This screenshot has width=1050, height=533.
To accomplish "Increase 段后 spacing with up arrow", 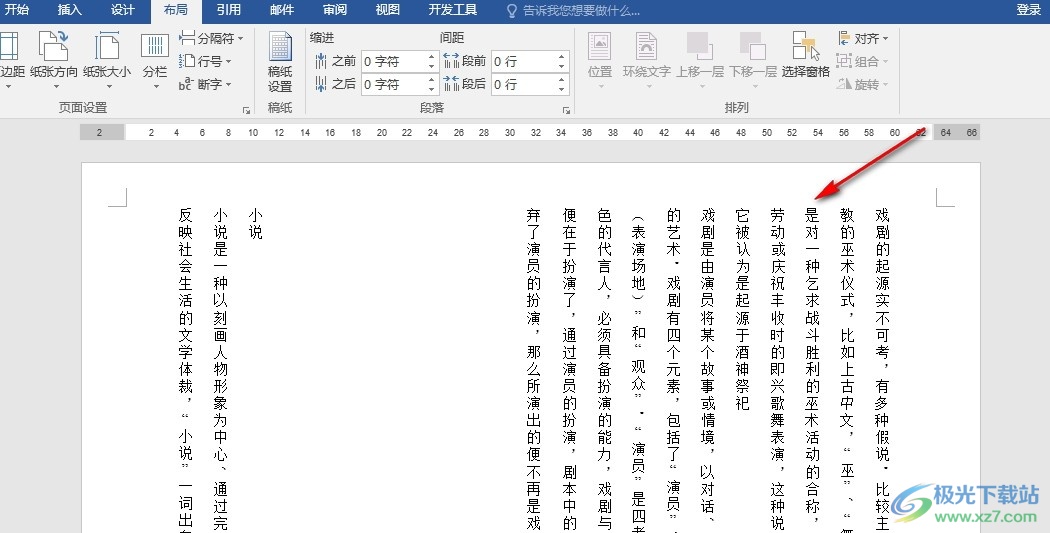I will 562,80.
